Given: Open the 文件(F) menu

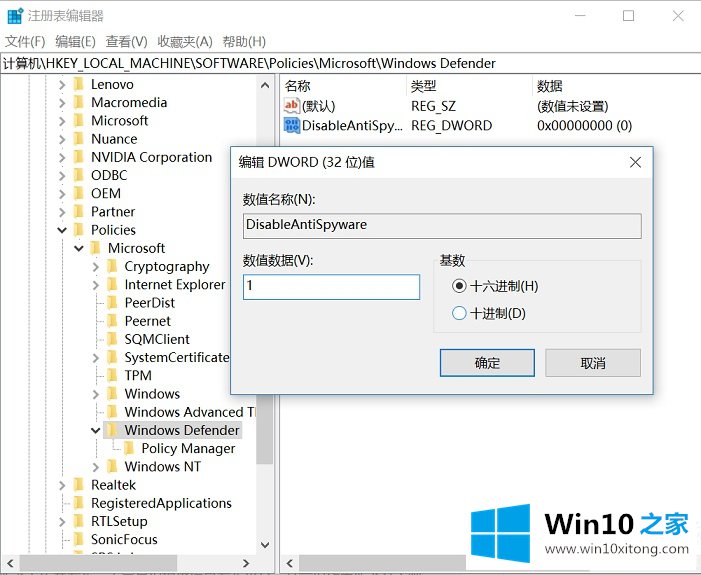Looking at the screenshot, I should 25,42.
